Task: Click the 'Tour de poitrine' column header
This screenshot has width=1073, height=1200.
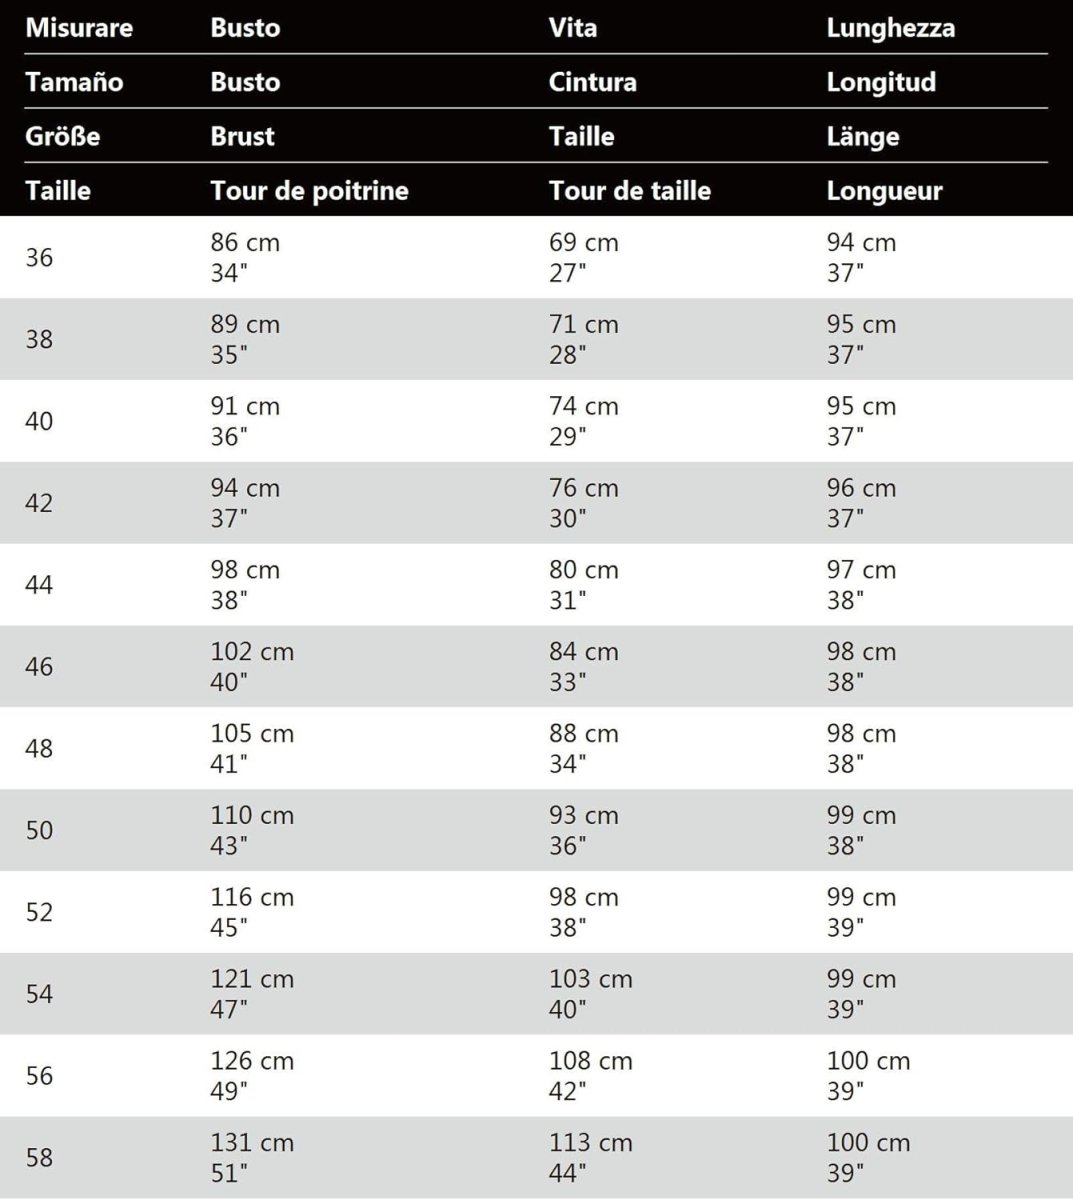Action: tap(309, 191)
